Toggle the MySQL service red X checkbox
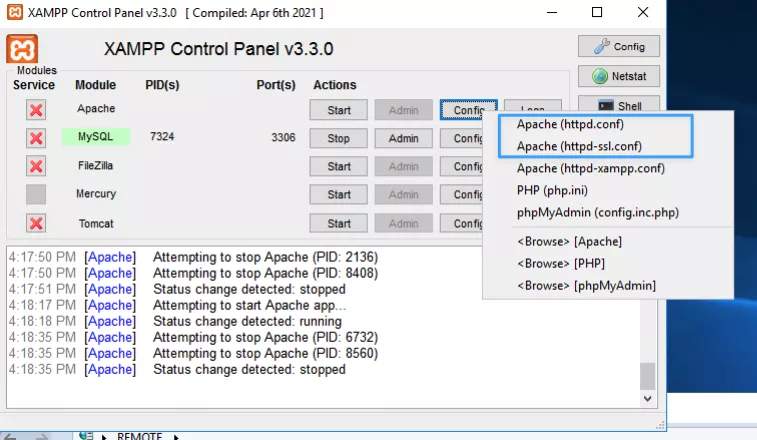This screenshot has height=440, width=757. pyautogui.click(x=36, y=138)
